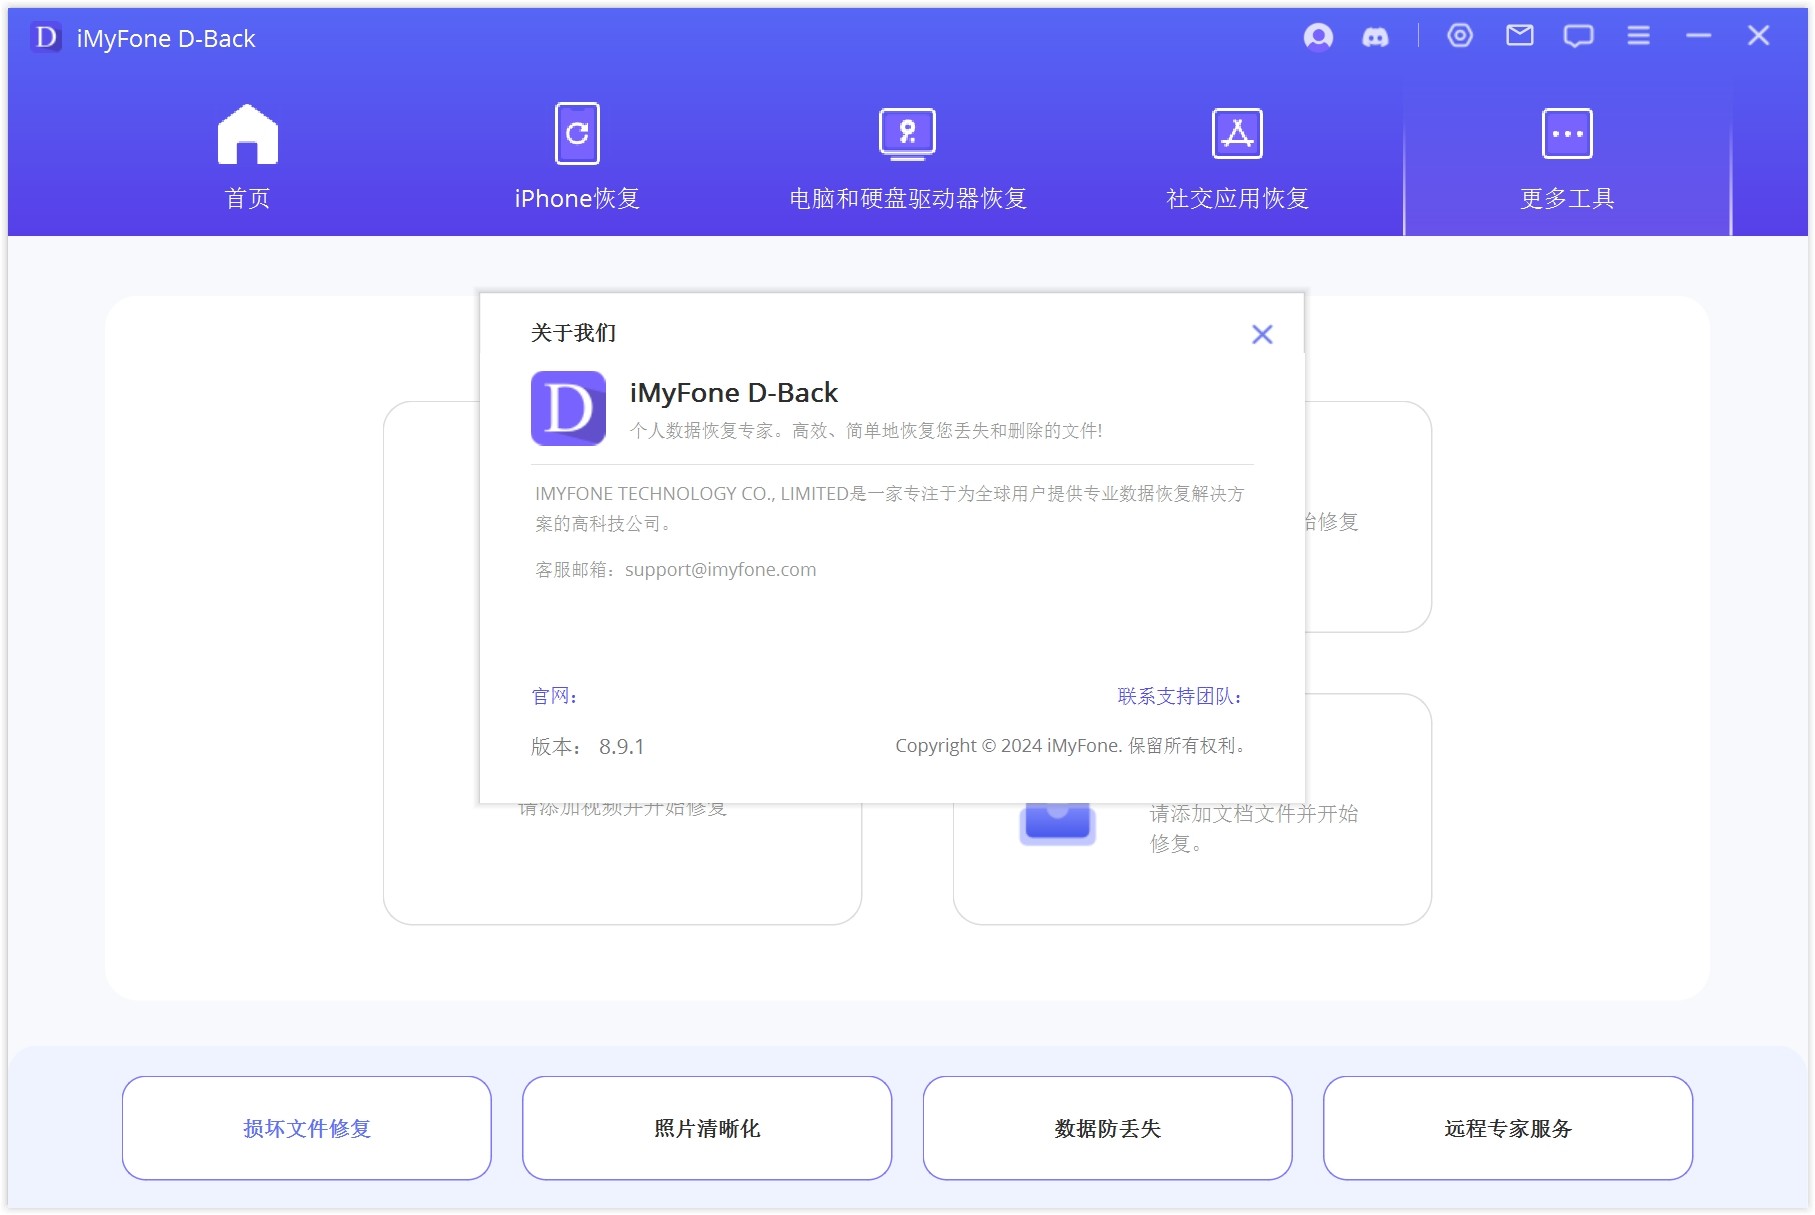Go to 首页 home tab
Screen dimensions: 1815x1215
click(248, 158)
